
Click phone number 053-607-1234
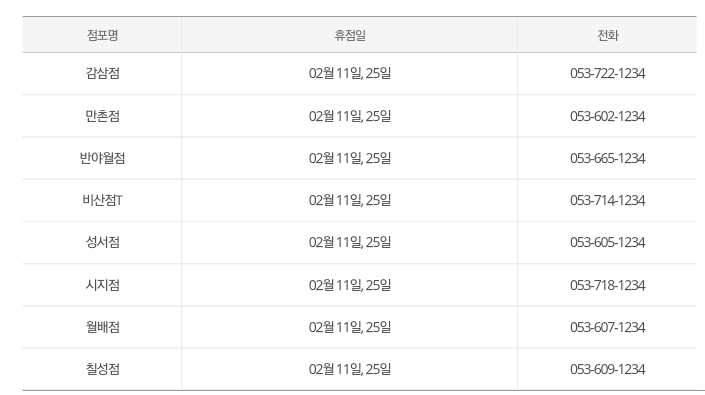tap(607, 327)
